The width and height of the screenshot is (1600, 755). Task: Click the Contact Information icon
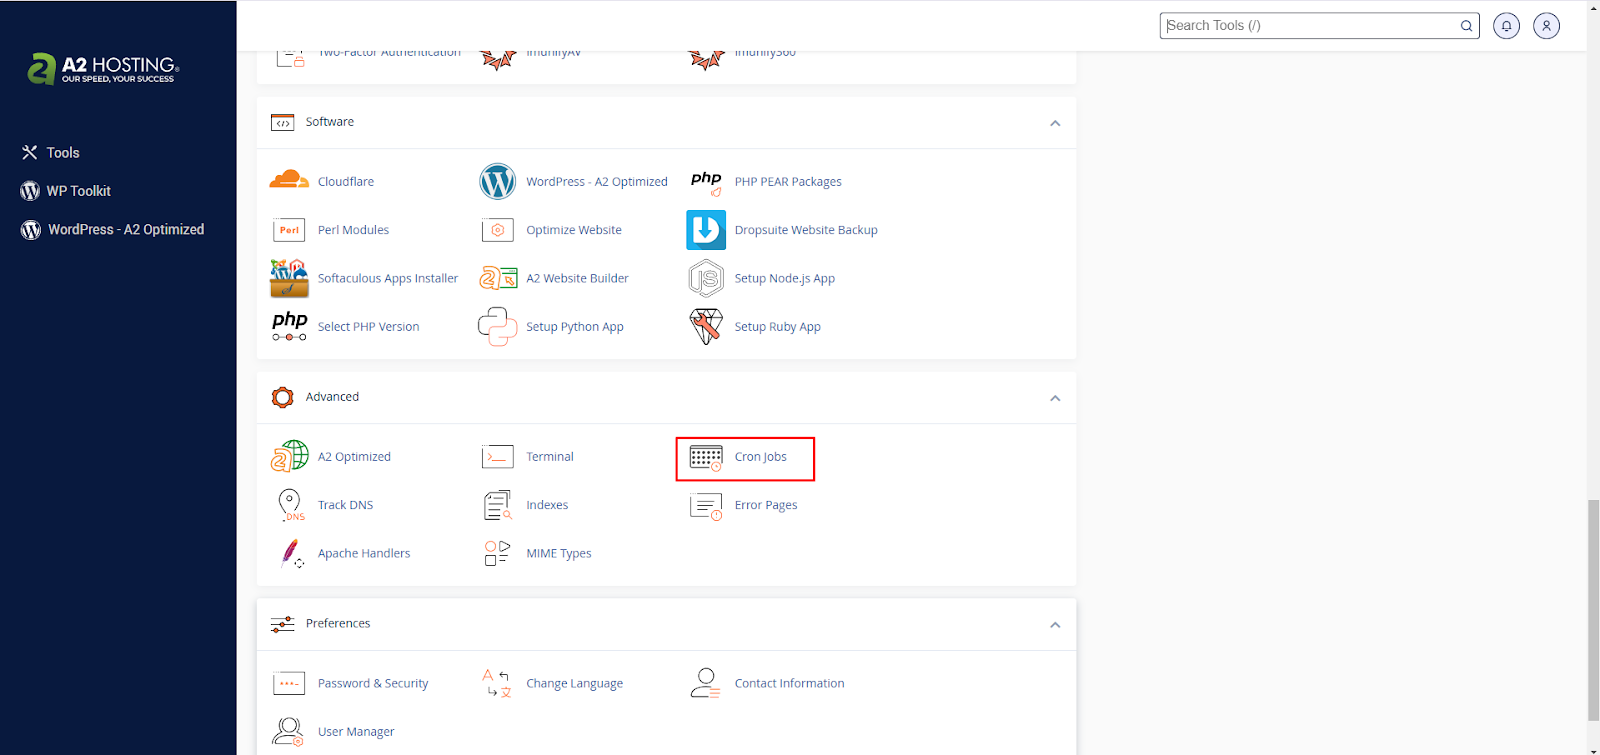[705, 683]
